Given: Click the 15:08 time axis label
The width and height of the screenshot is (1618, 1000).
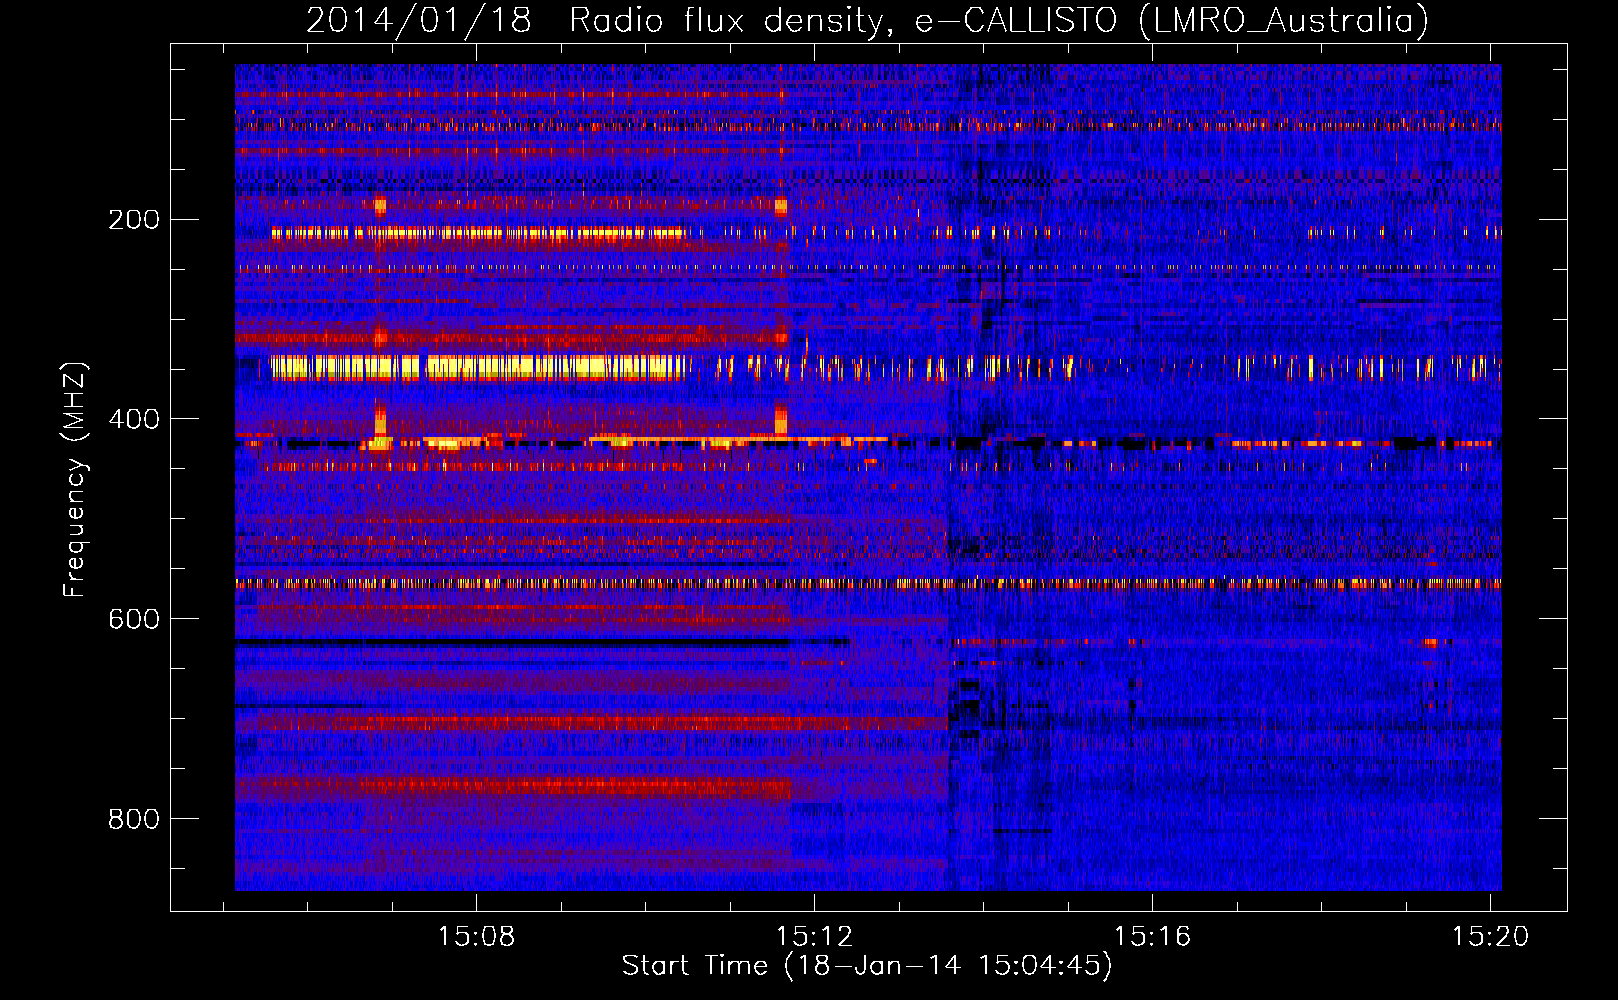Looking at the screenshot, I should (477, 936).
